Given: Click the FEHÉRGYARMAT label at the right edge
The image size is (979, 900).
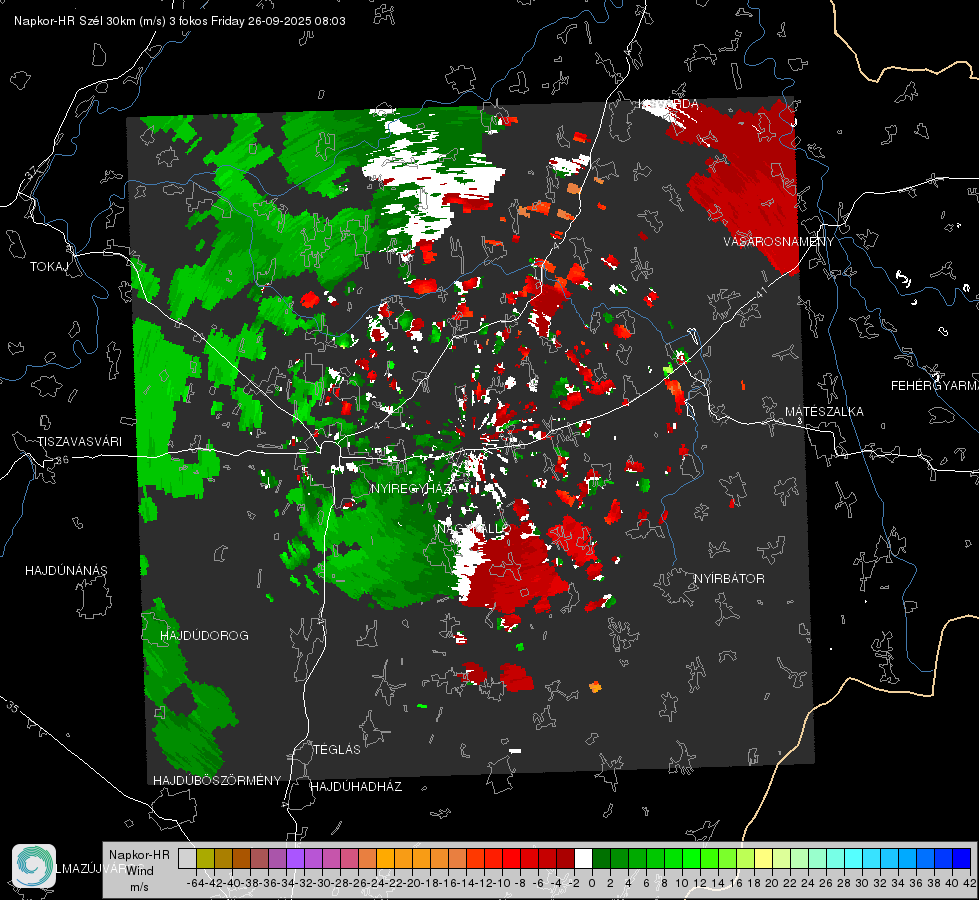Looking at the screenshot, I should tap(935, 386).
